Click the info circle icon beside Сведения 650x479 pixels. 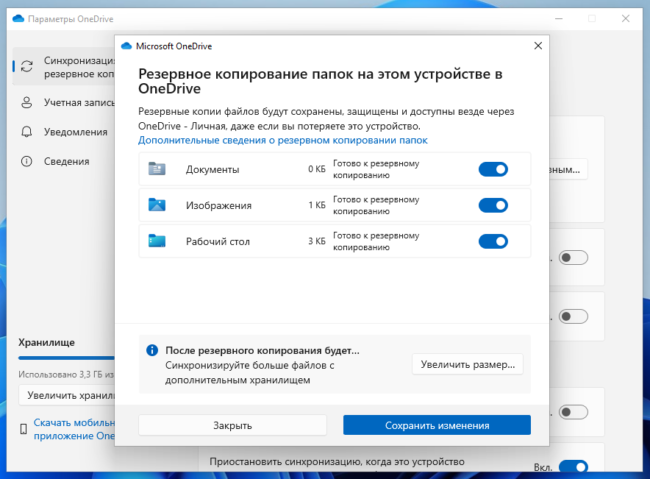tap(27, 161)
